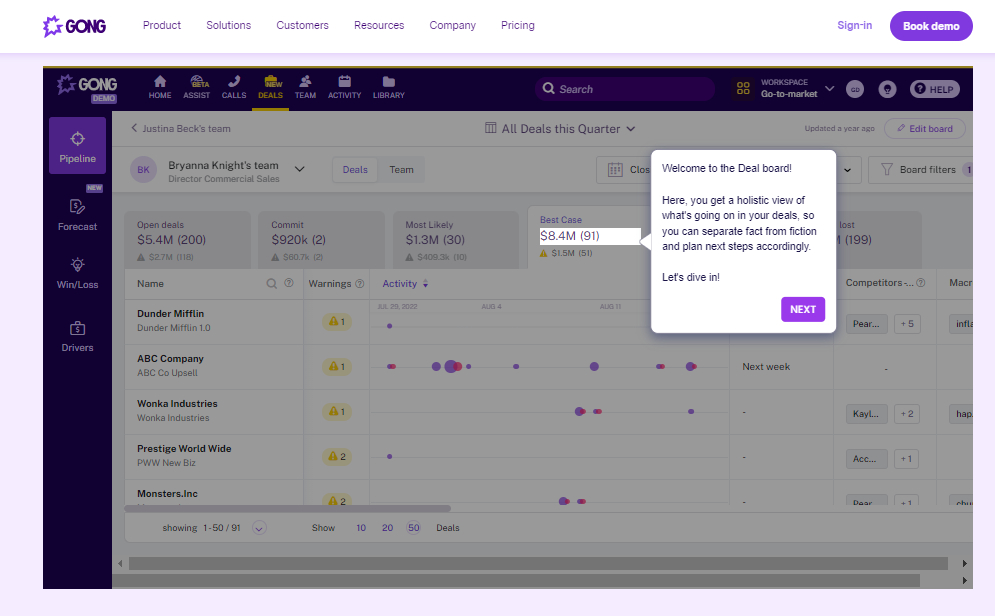This screenshot has height=616, width=995.
Task: Open the Library section icon
Action: (x=388, y=88)
